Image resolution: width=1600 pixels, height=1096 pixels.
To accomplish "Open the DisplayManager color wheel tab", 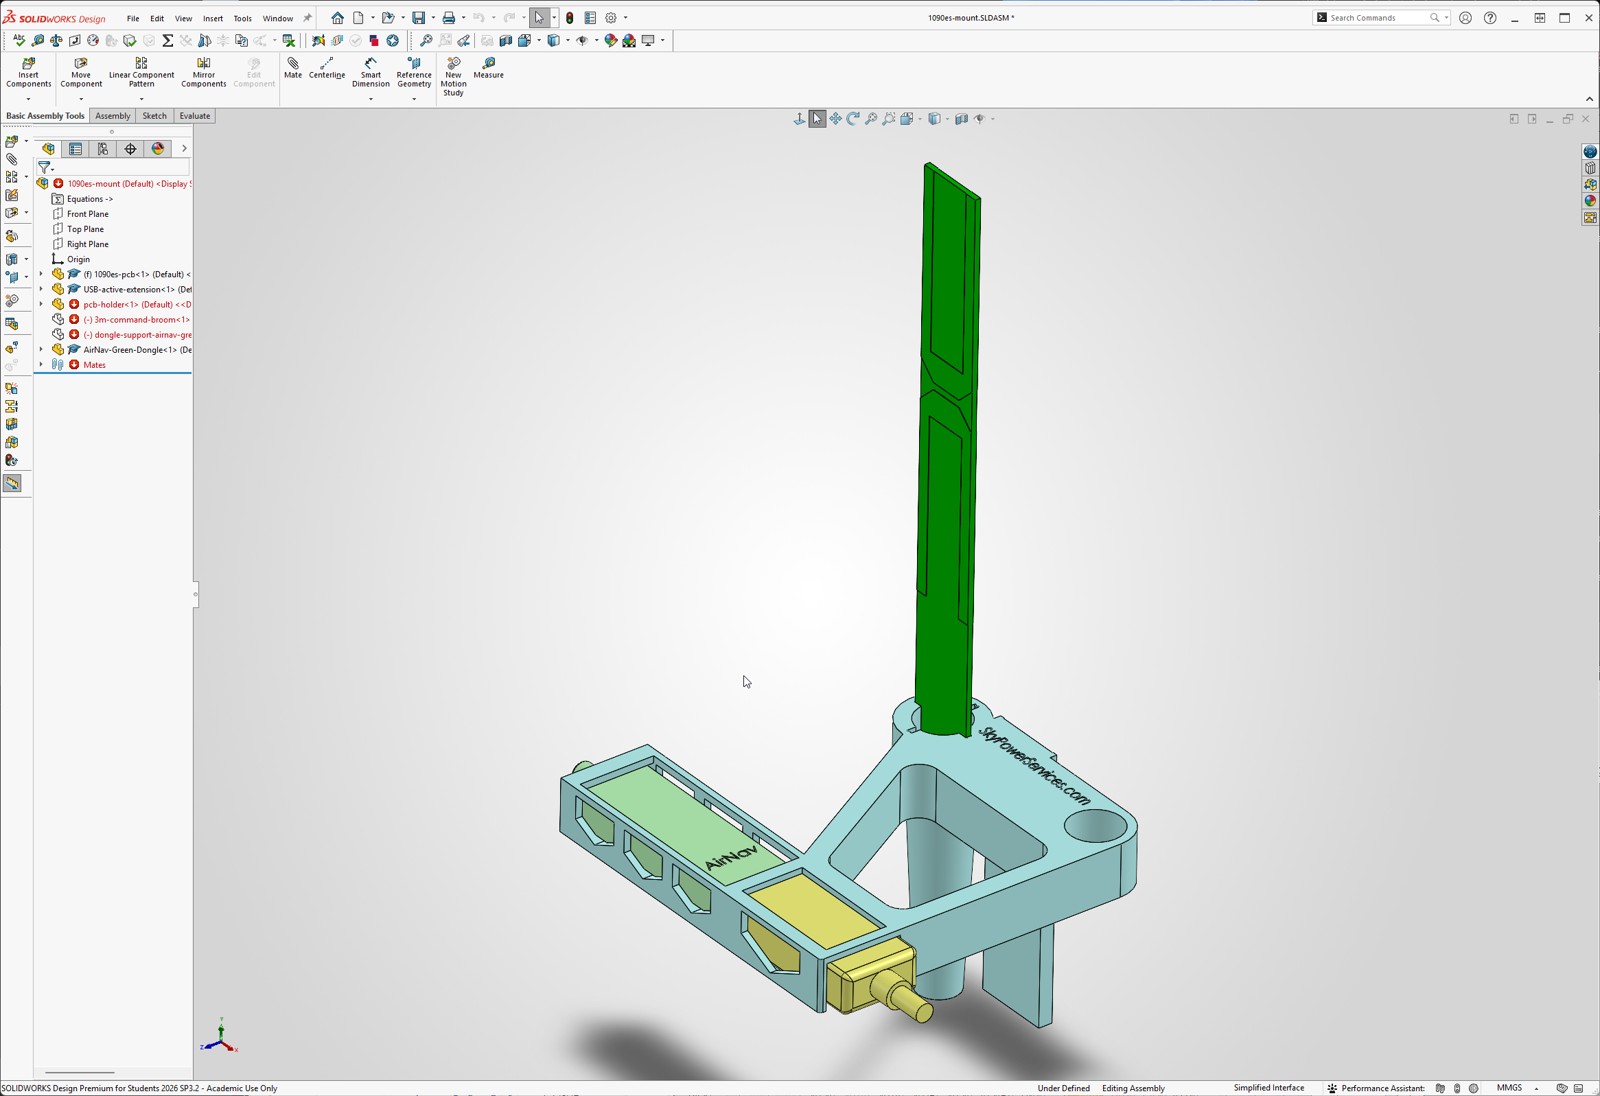I will (x=158, y=149).
